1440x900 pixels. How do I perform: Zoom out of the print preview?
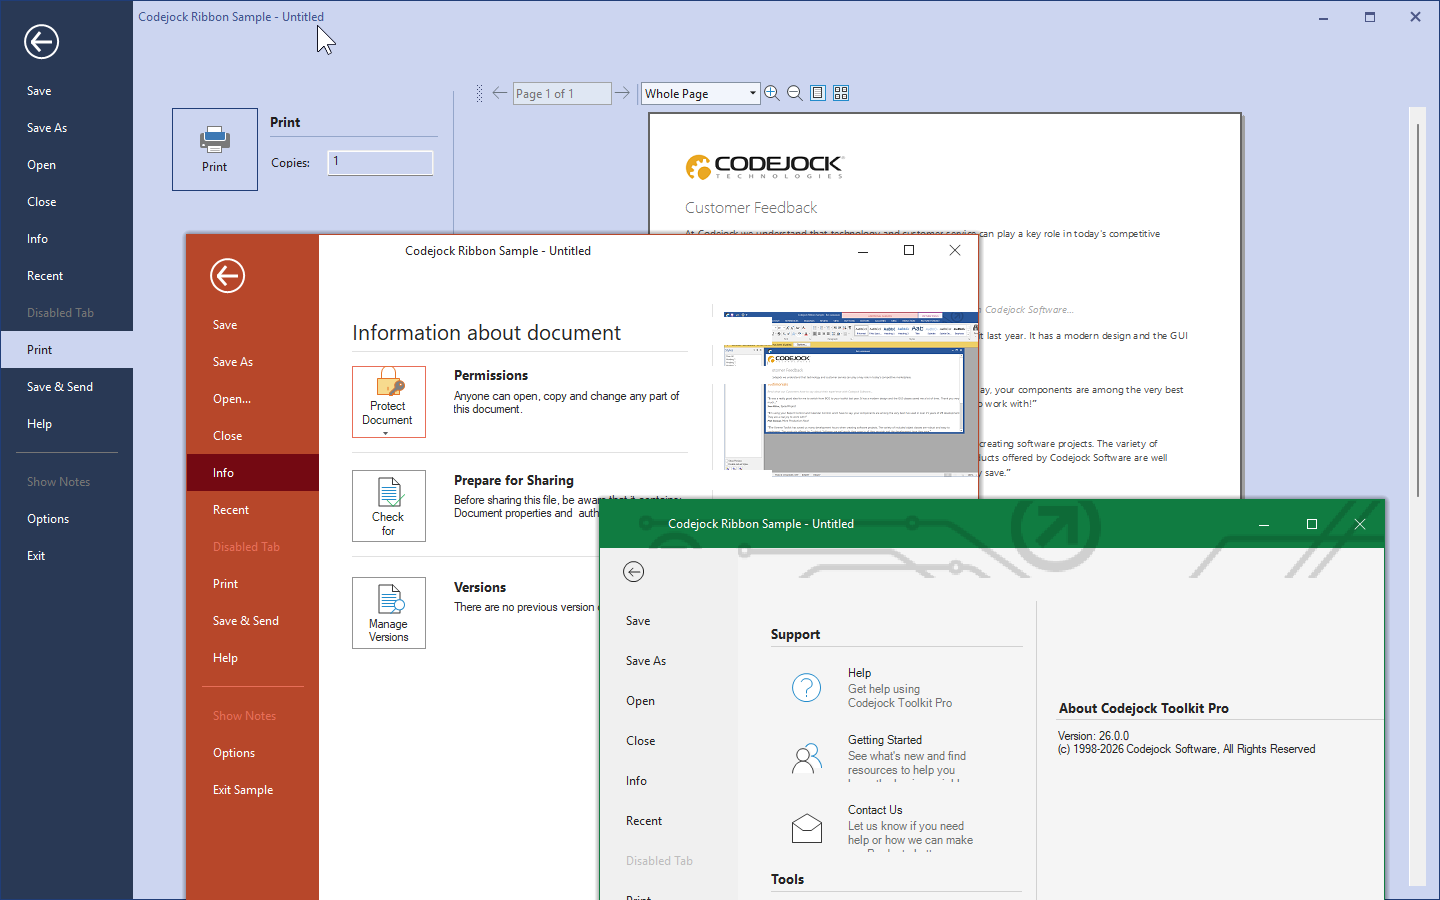coord(795,93)
